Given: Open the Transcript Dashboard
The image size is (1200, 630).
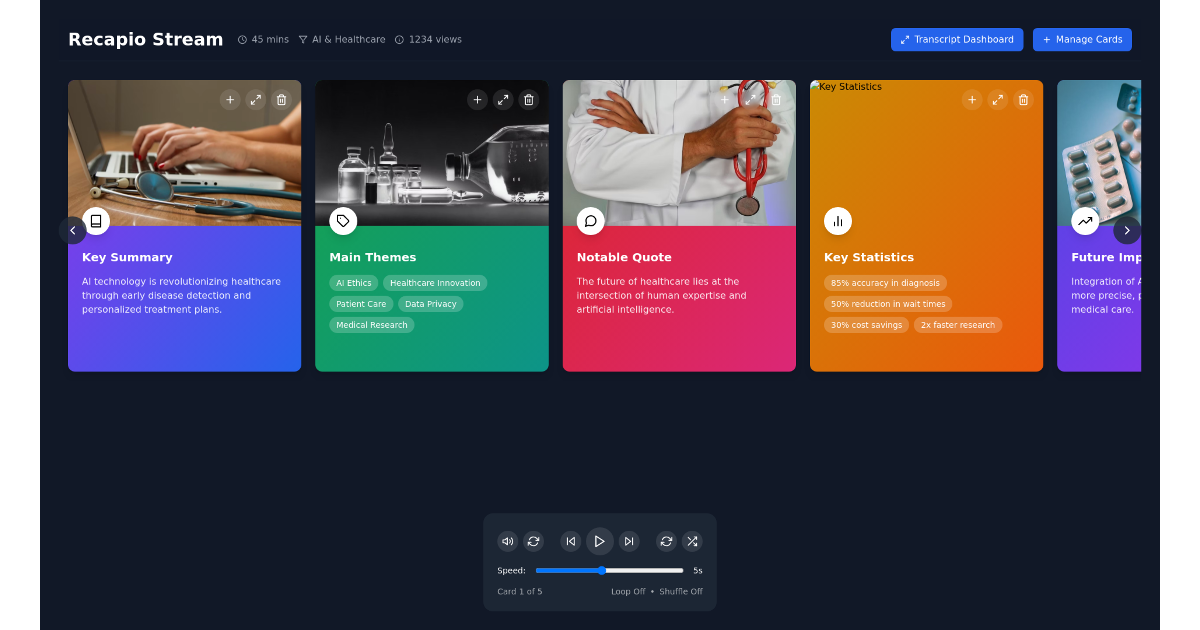Looking at the screenshot, I should pos(956,39).
